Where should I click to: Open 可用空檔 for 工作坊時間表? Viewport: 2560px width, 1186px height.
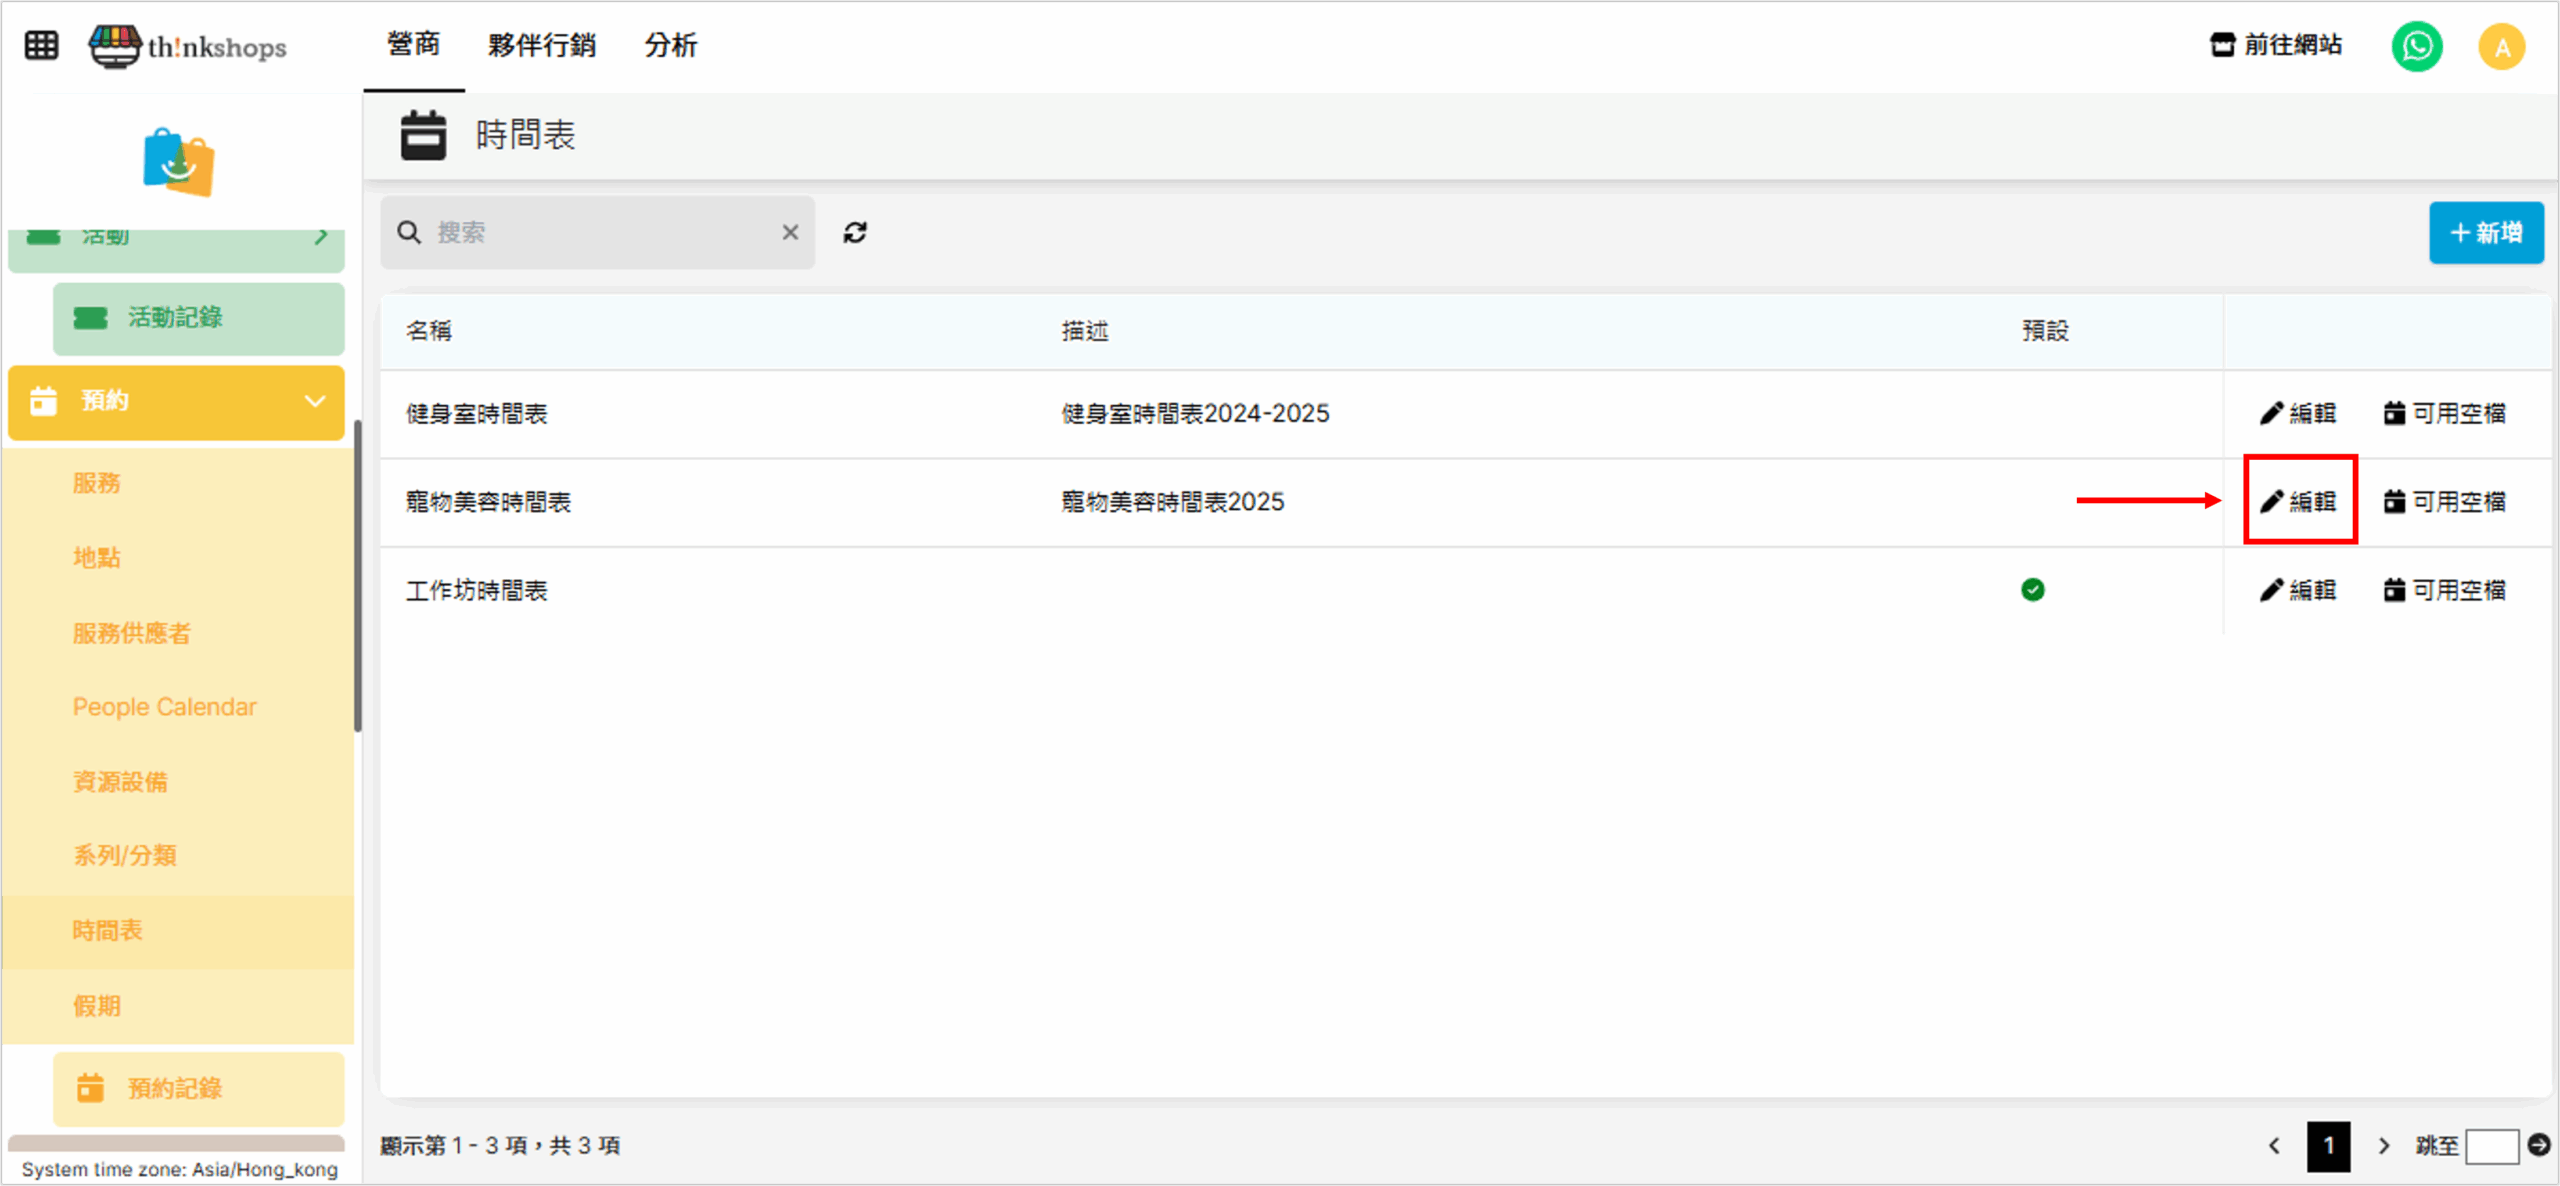2444,590
